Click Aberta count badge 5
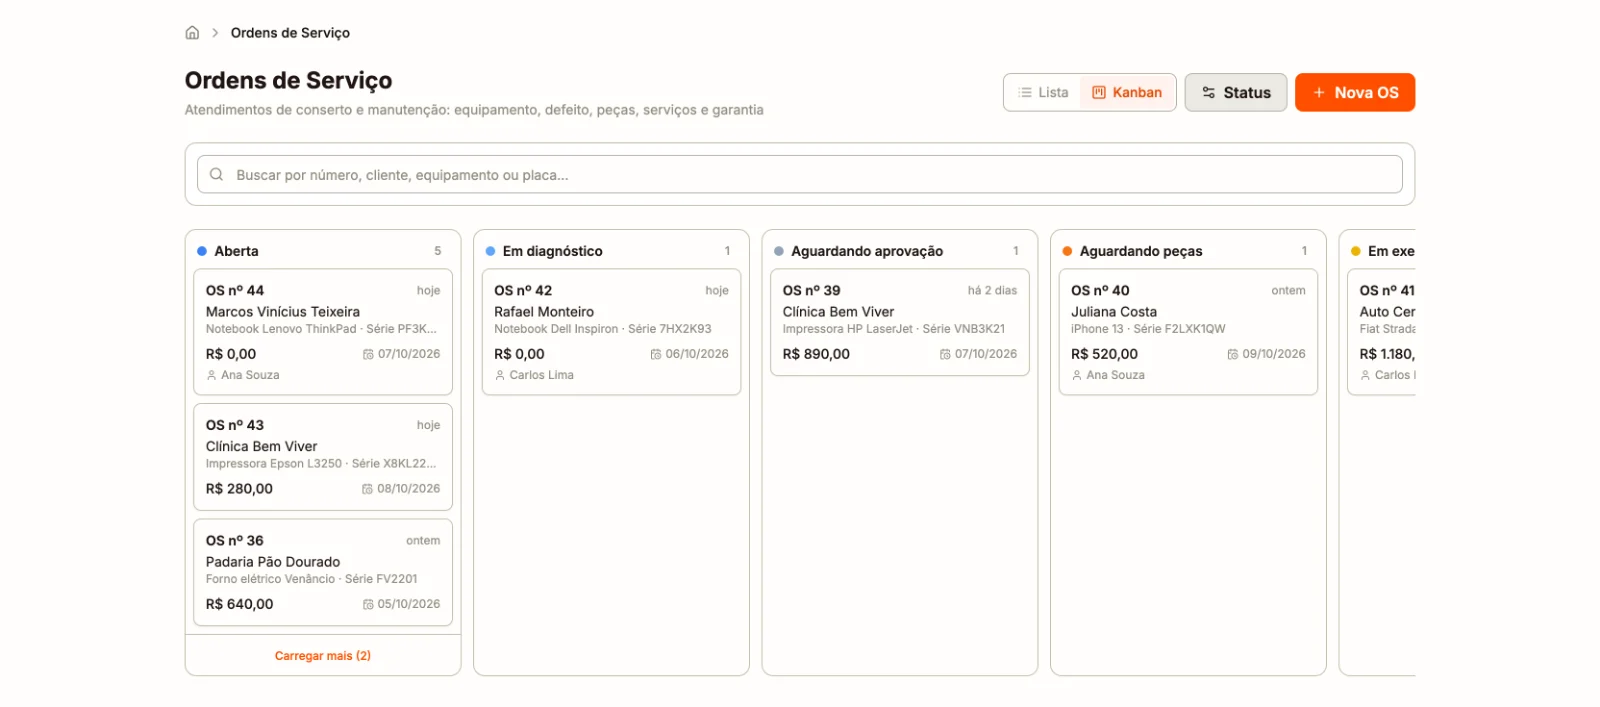The image size is (1600, 707). [x=437, y=251]
